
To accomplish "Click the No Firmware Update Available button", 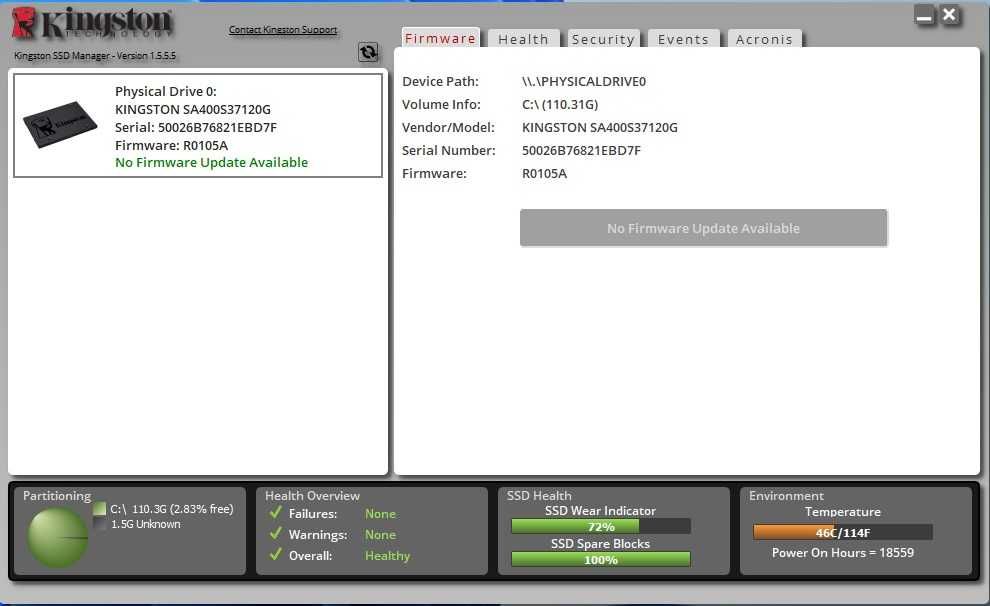I will click(703, 228).
